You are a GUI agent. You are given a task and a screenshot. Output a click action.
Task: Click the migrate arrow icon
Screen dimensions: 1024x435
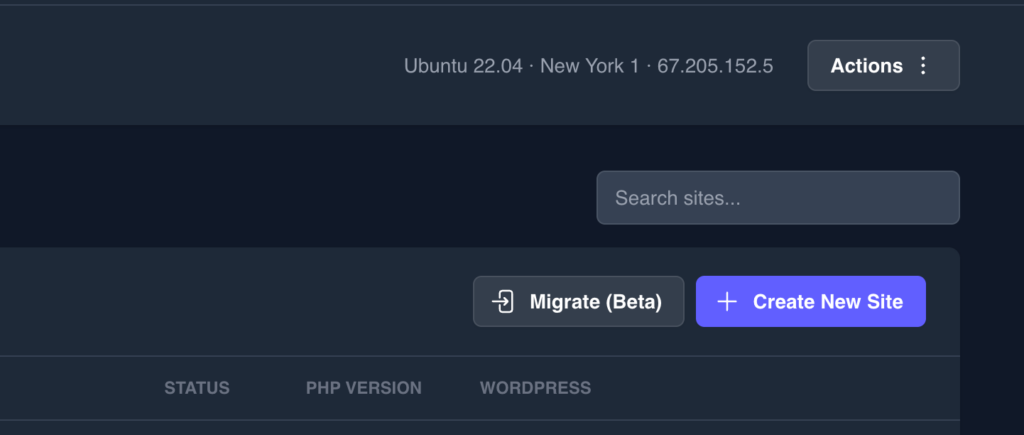pos(503,302)
